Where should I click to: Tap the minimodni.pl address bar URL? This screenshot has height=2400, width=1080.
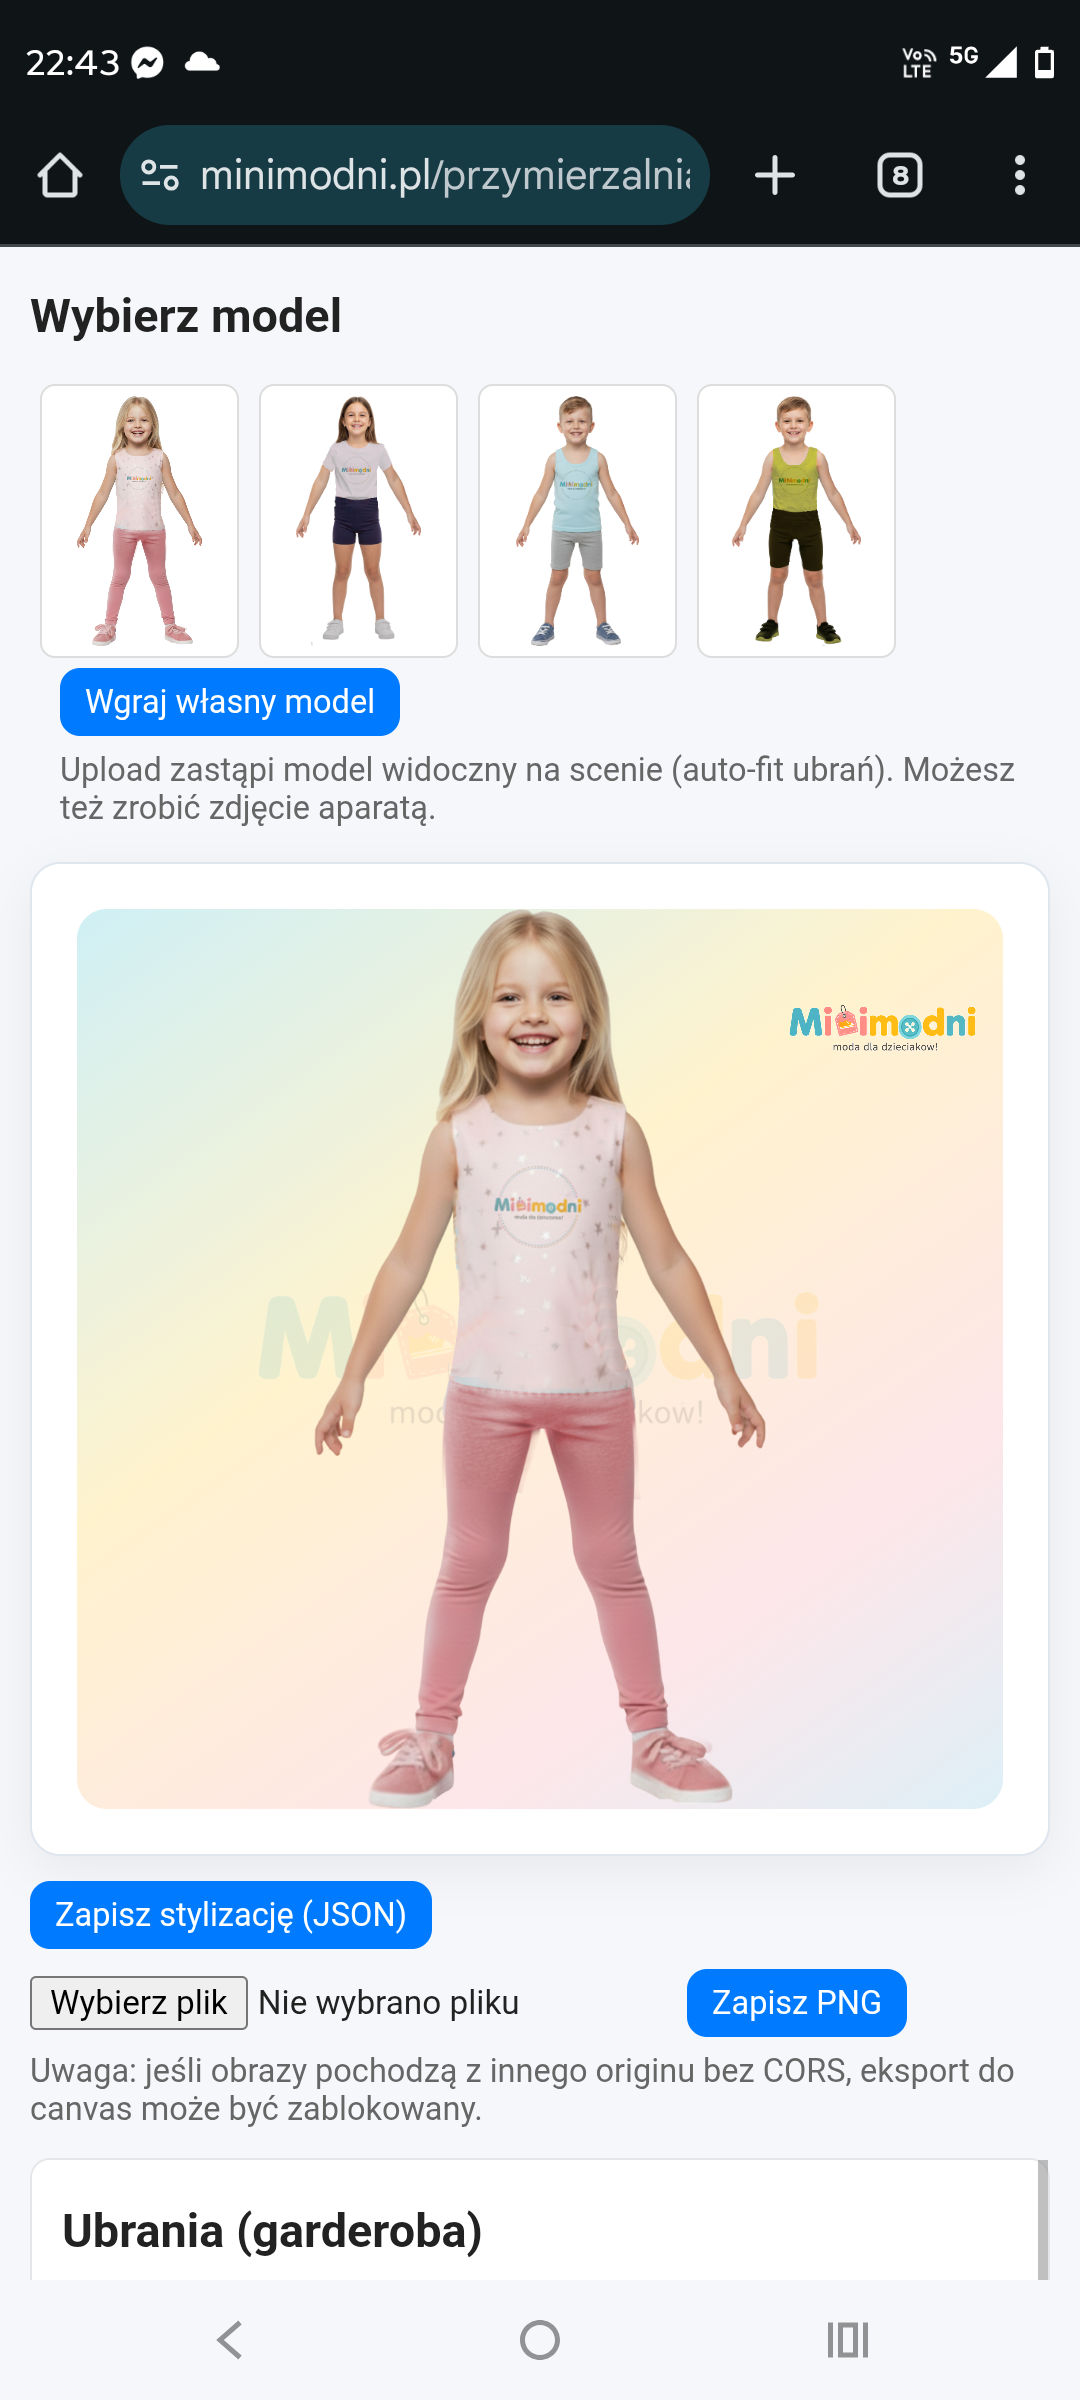point(445,175)
